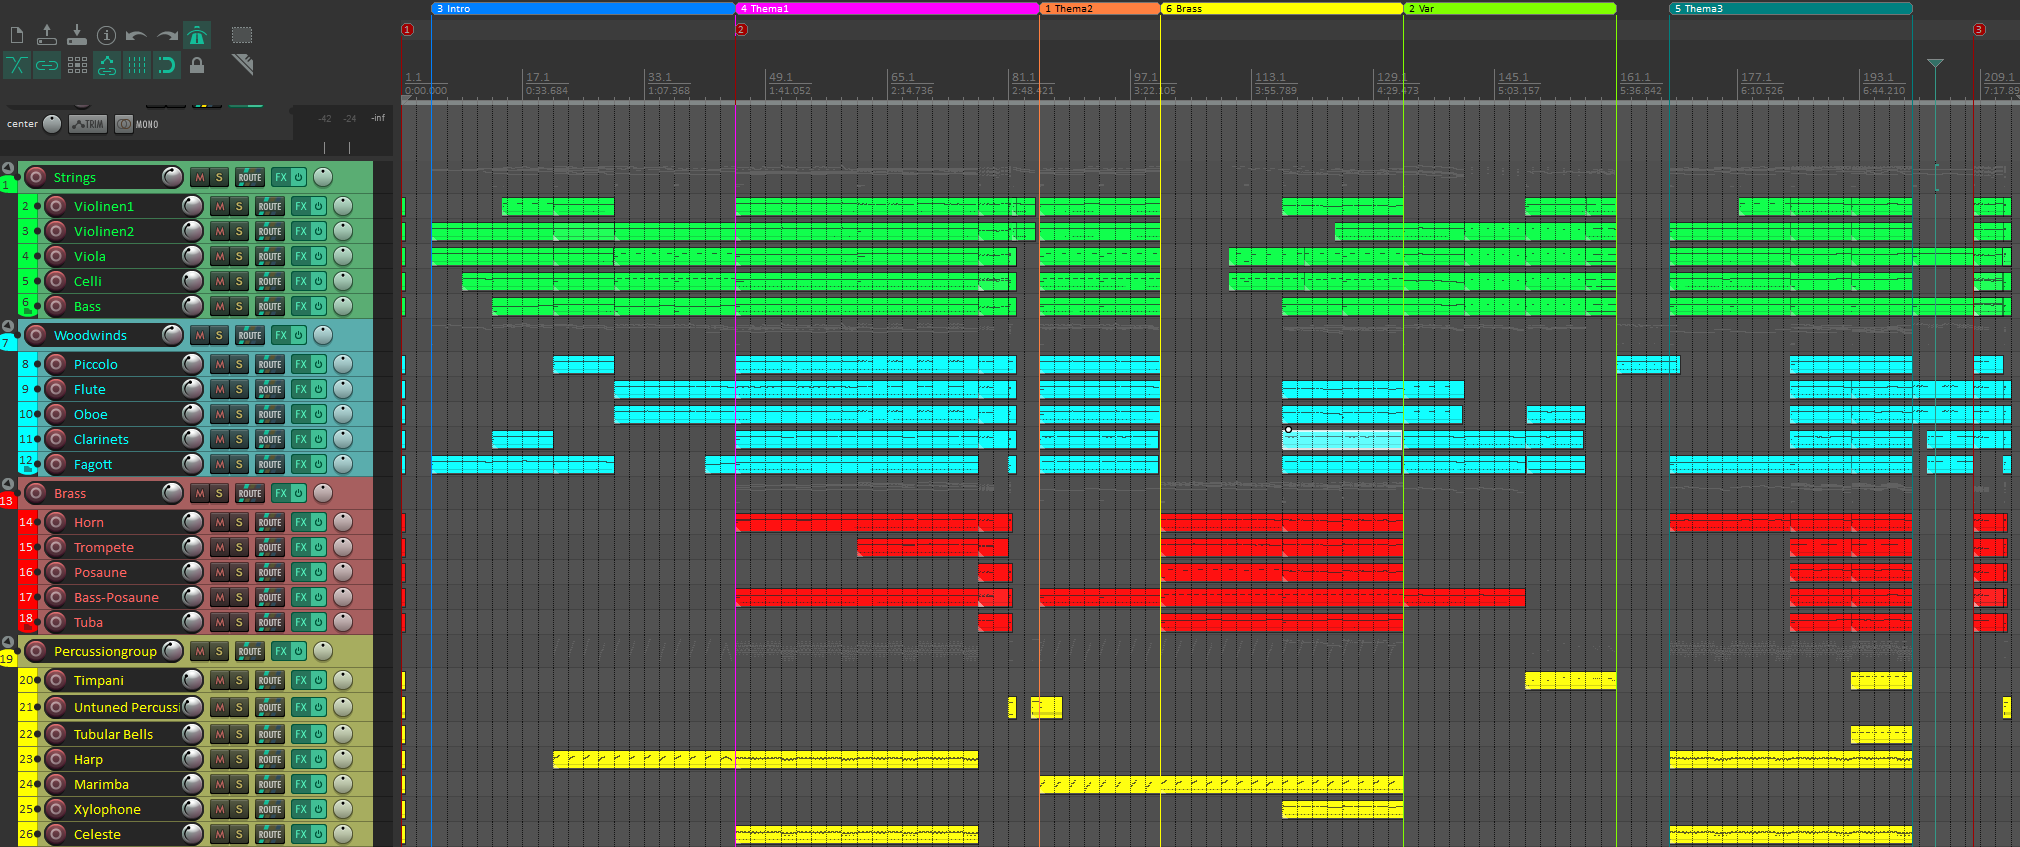Open ROUTE settings for Horn track
Viewport: 2020px width, 847px height.
269,522
